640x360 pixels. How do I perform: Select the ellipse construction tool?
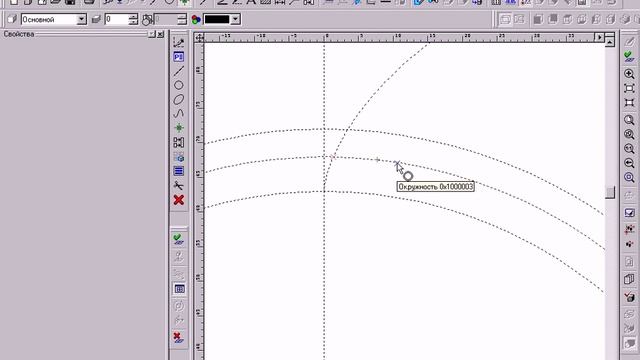click(178, 100)
